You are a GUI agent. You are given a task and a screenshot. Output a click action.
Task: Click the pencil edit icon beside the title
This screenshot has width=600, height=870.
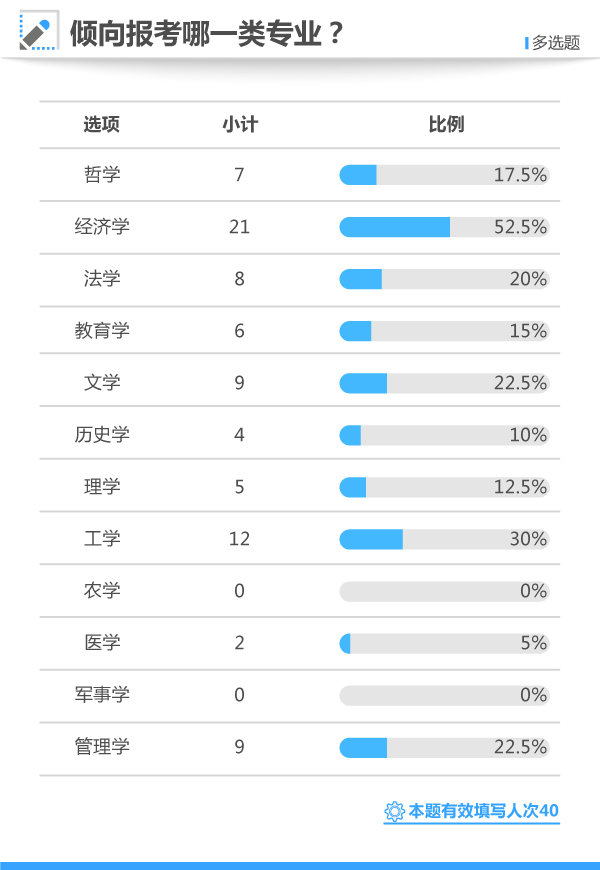coord(38,32)
